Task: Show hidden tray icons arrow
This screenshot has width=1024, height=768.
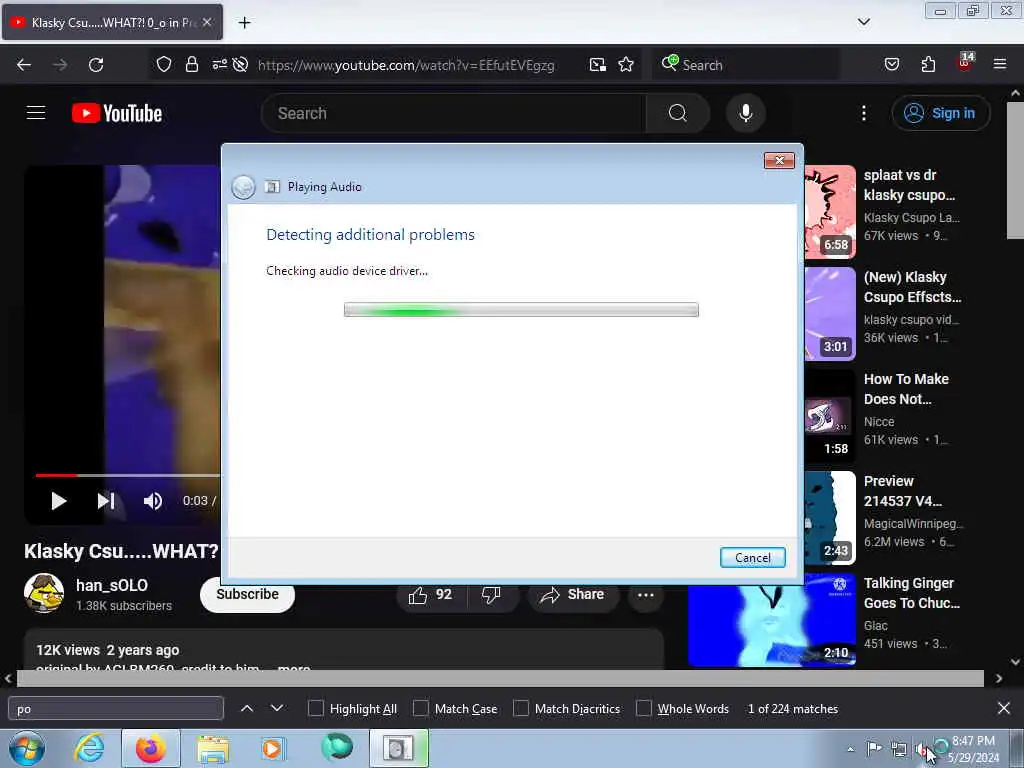Action: 850,750
